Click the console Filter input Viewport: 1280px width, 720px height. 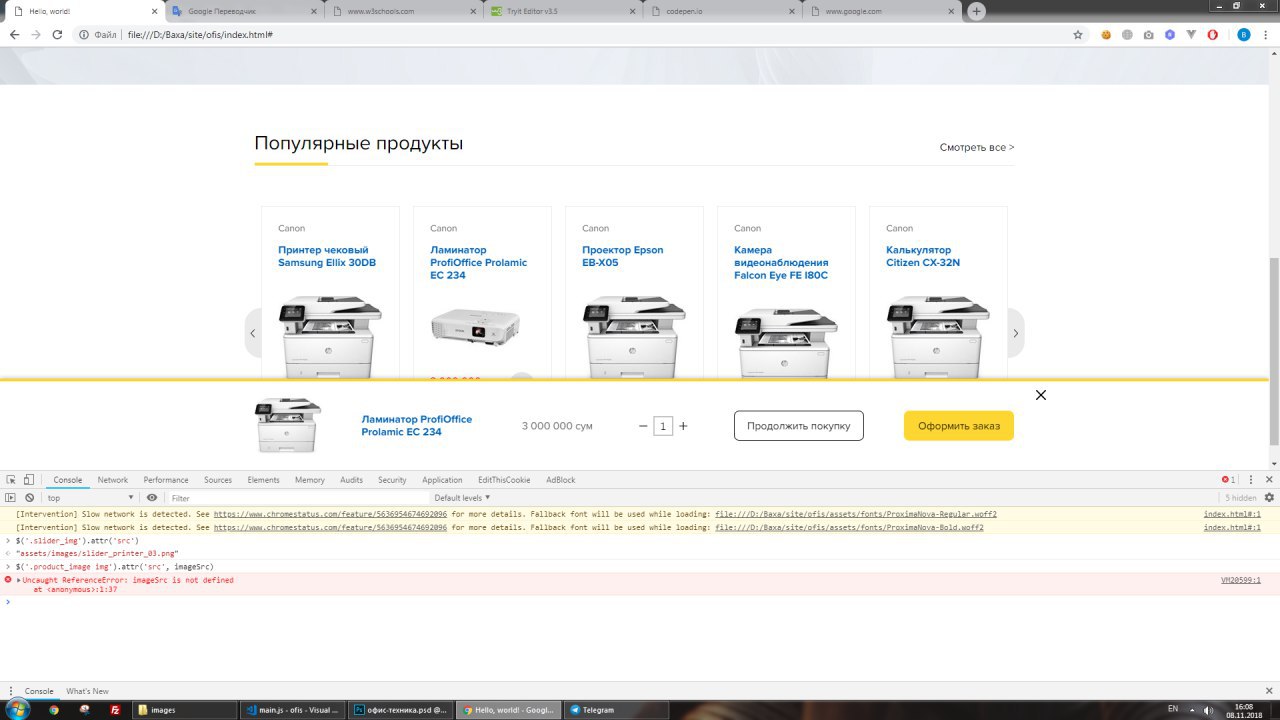coord(298,497)
